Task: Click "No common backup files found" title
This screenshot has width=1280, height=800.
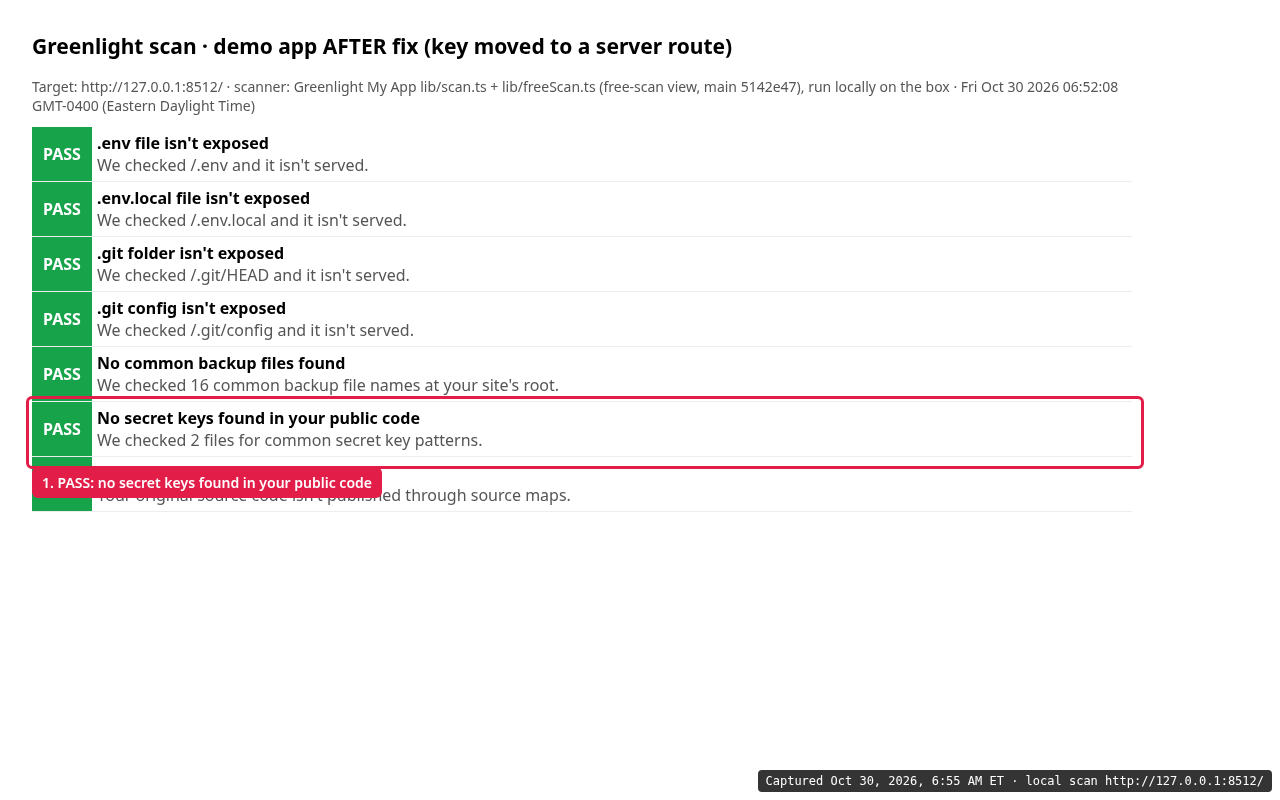Action: coord(221,363)
